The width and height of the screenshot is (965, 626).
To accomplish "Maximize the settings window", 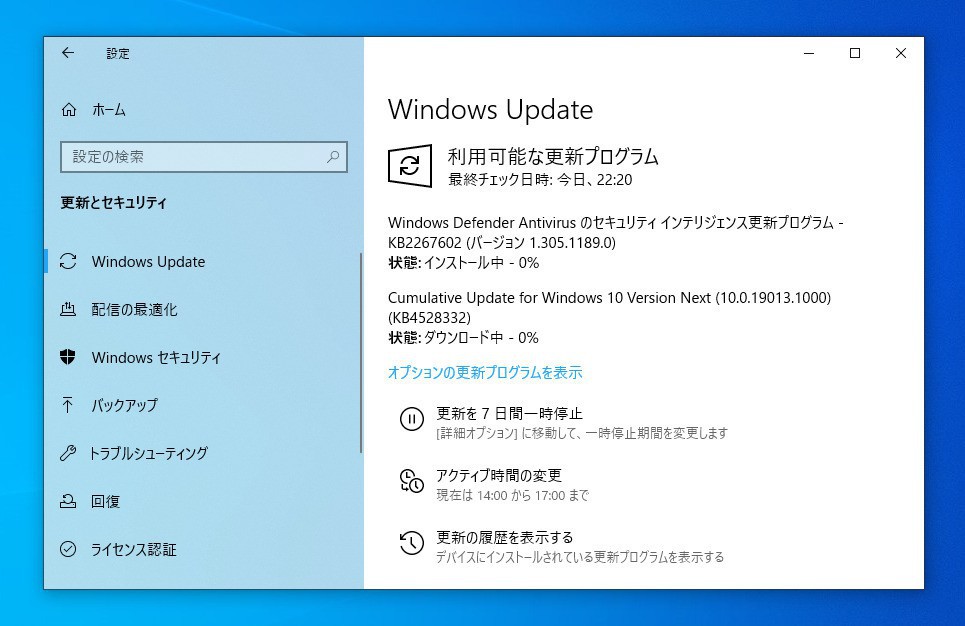I will click(855, 54).
